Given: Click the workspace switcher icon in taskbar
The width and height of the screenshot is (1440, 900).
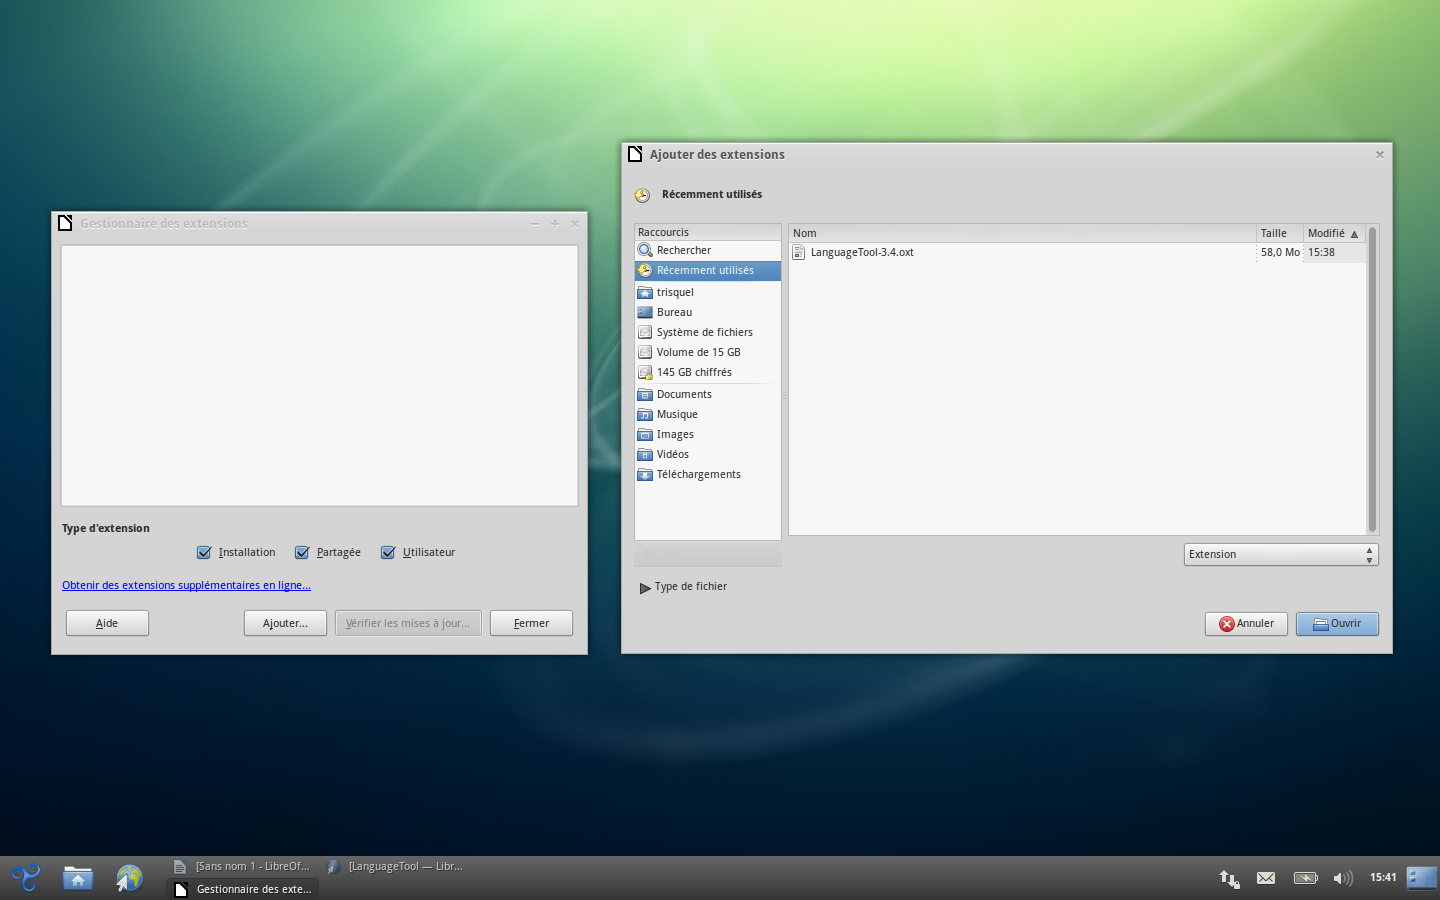Looking at the screenshot, I should click(1421, 878).
